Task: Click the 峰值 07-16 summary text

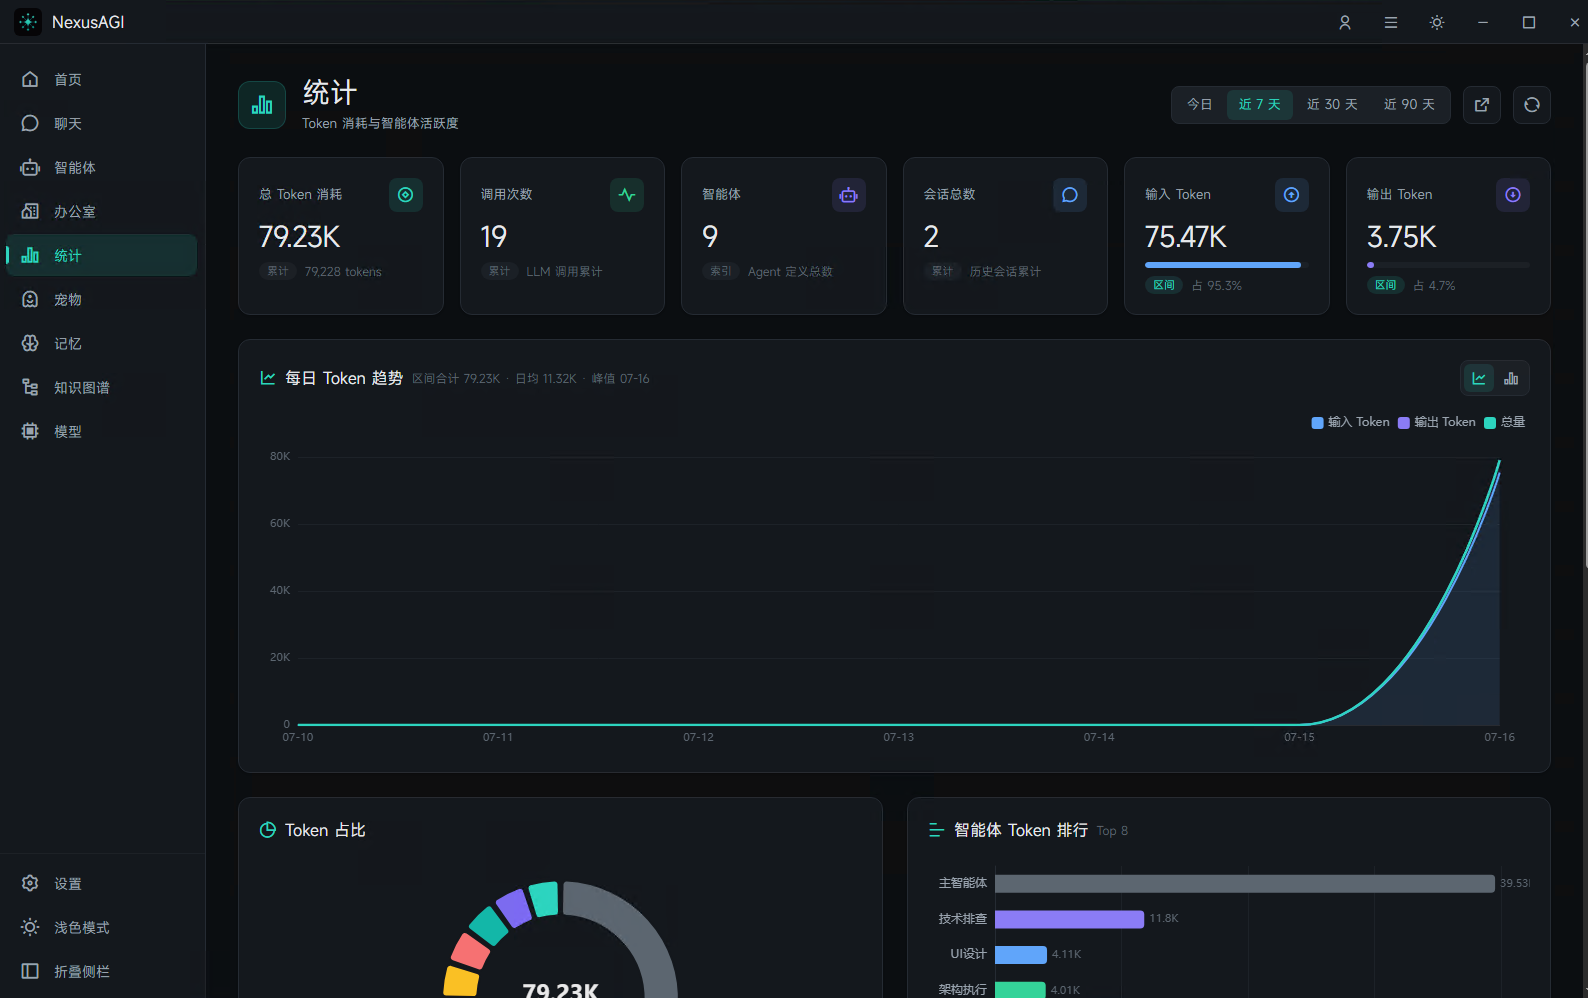Action: [x=620, y=379]
